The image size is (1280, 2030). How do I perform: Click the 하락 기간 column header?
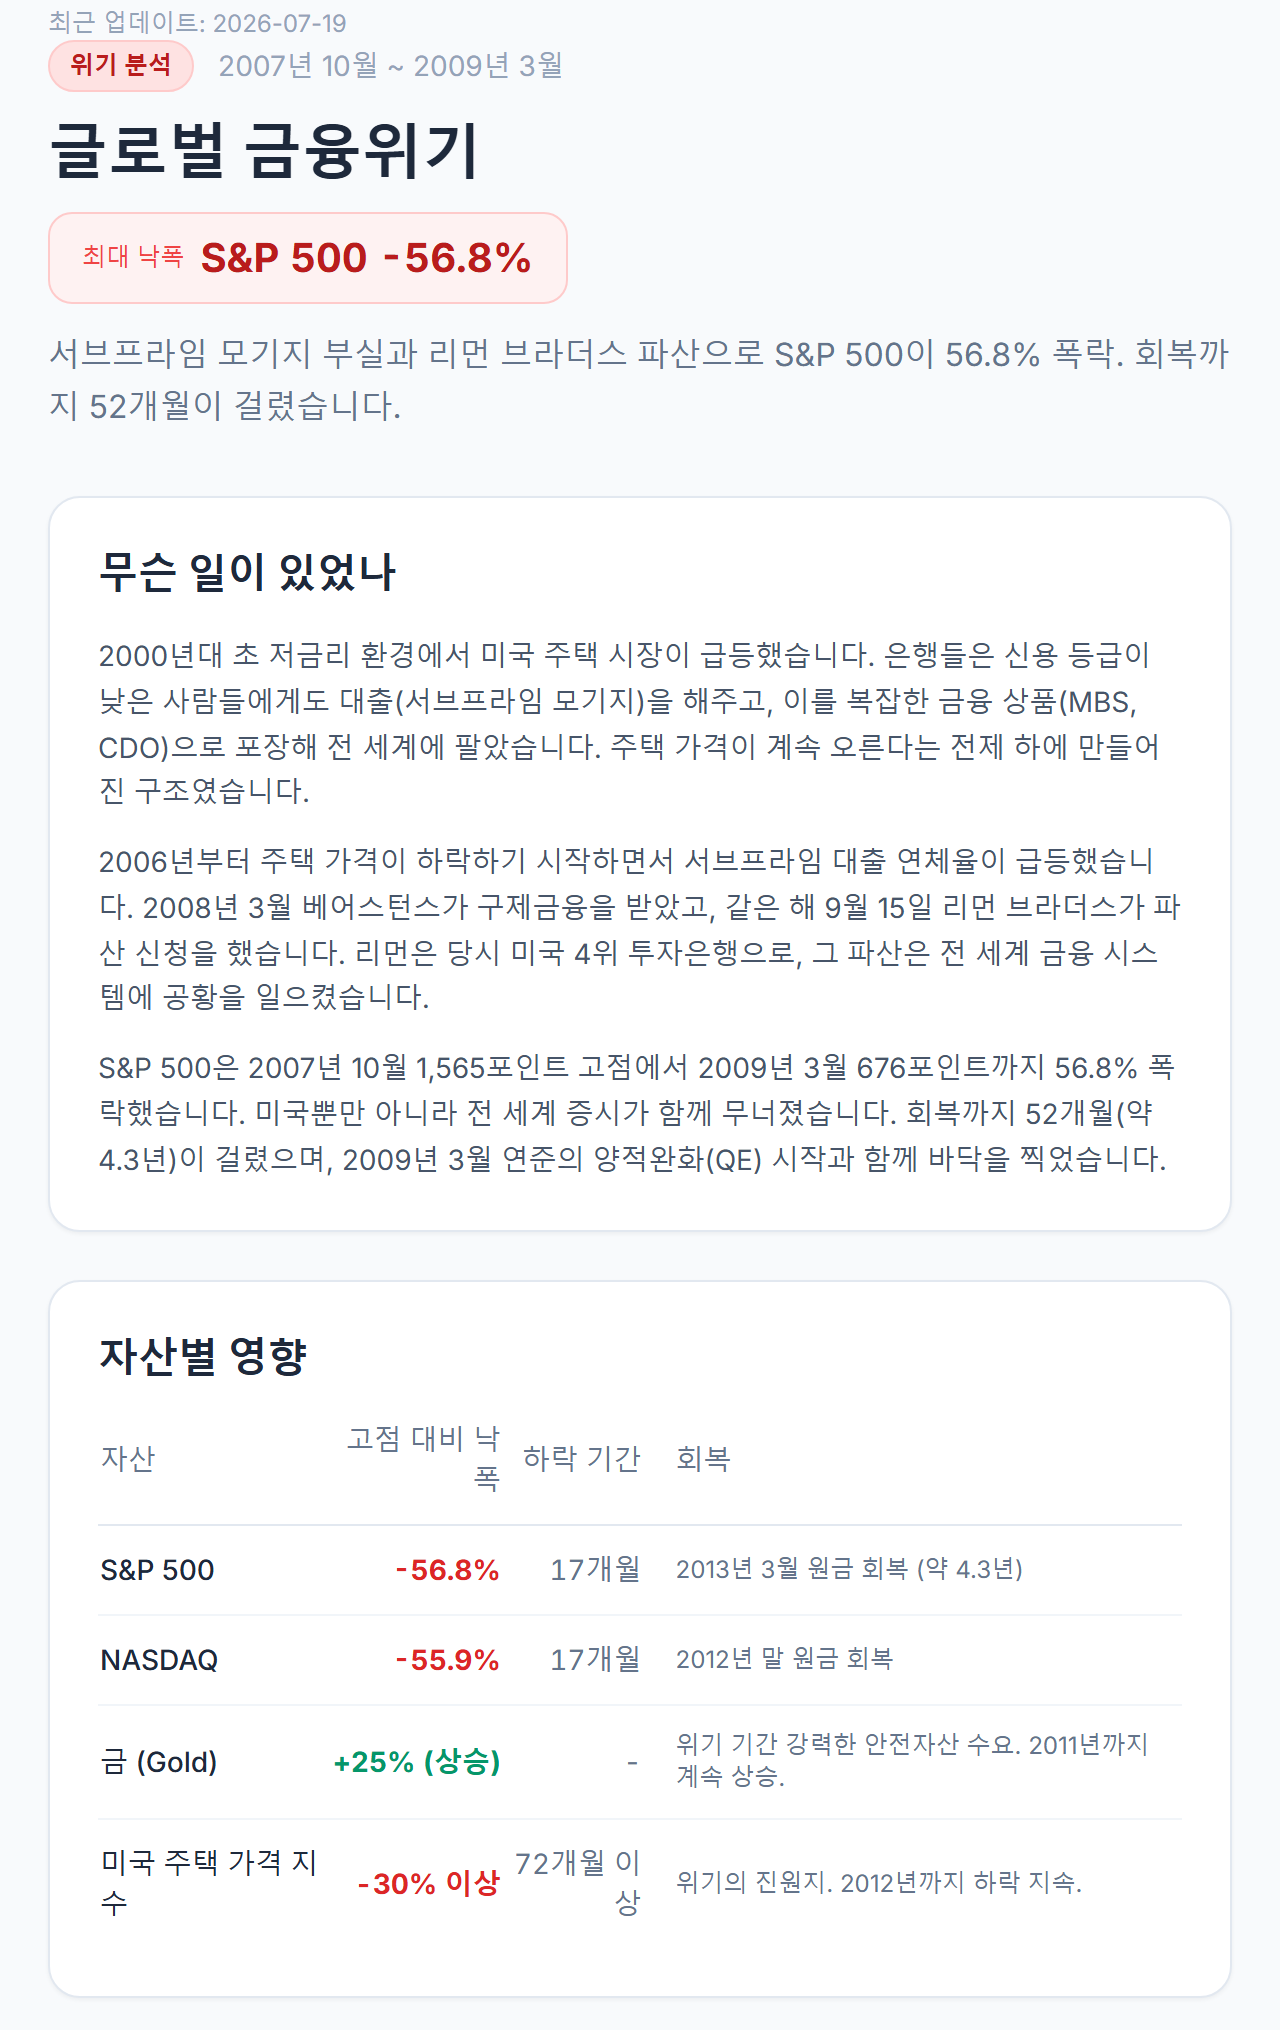pos(581,1459)
